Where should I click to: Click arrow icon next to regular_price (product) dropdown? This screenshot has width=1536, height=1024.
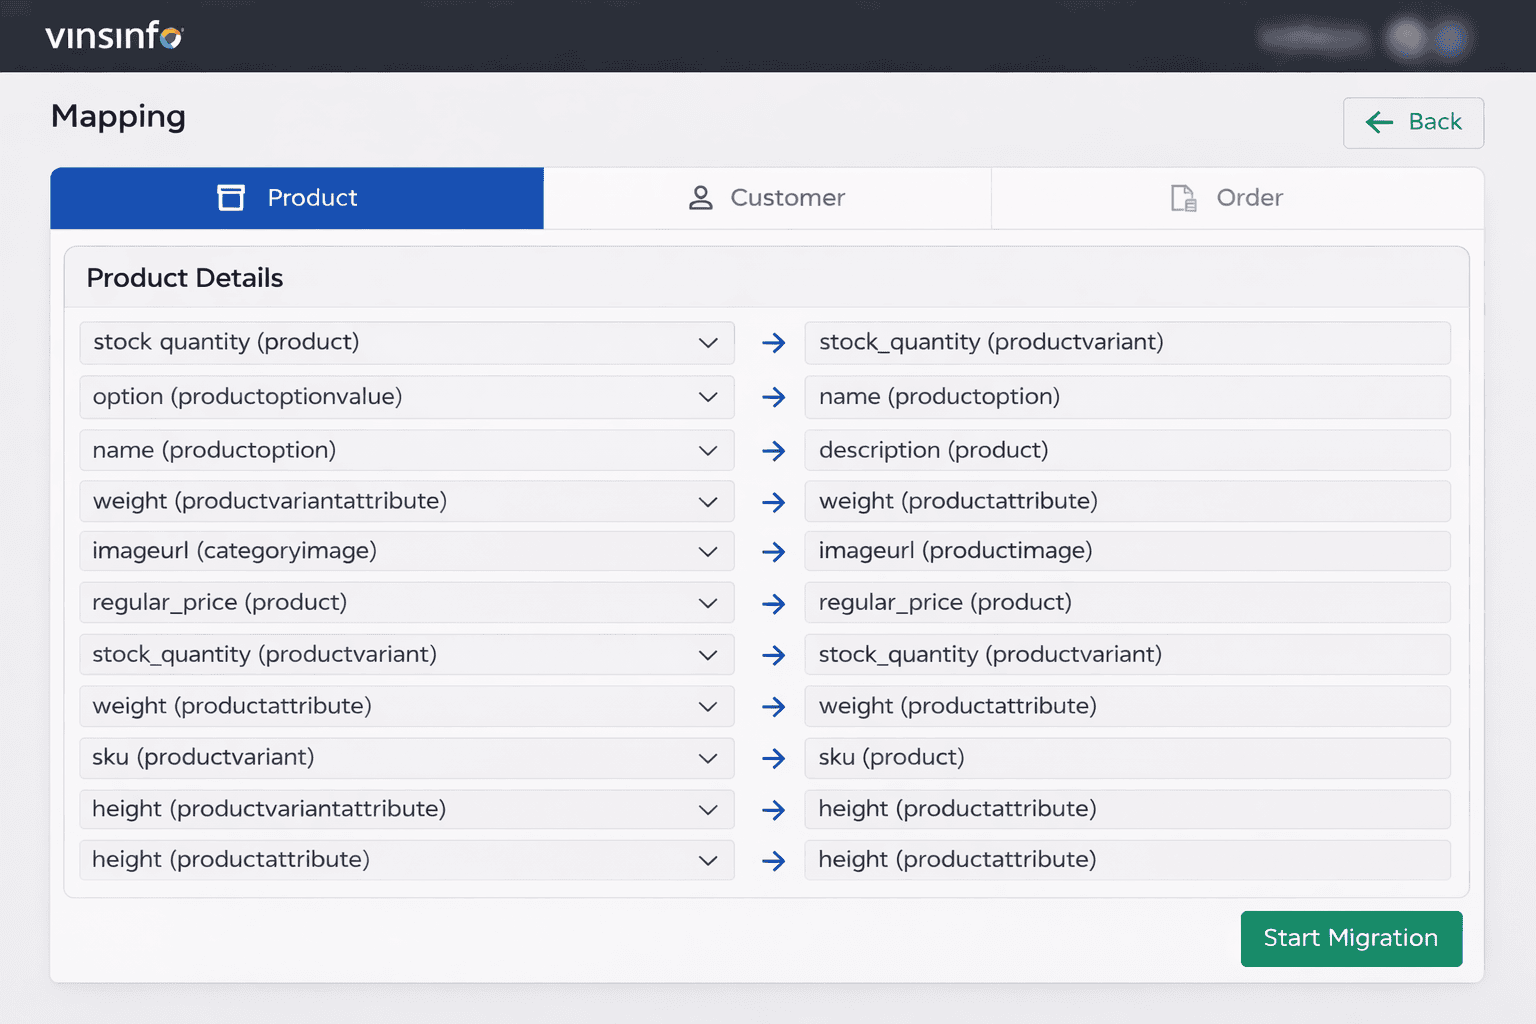(773, 604)
